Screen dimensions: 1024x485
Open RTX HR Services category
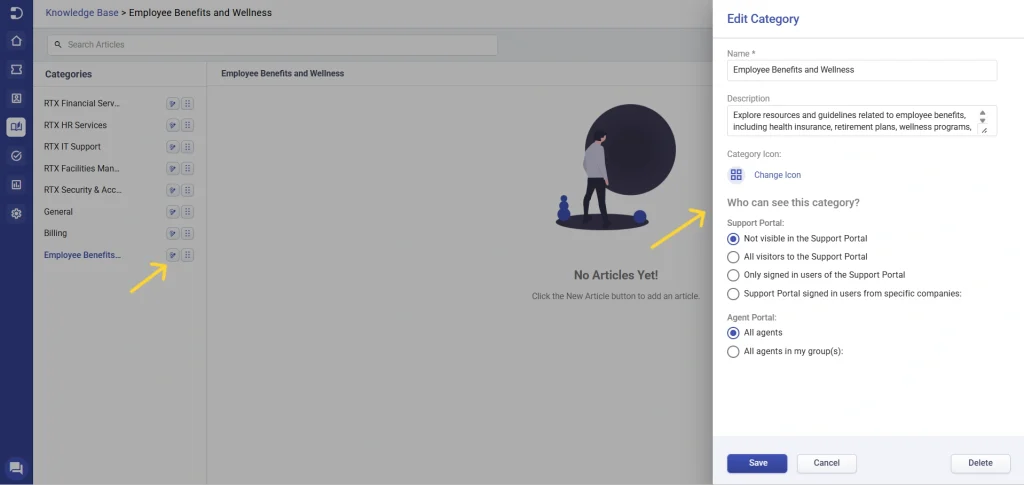[x=75, y=125]
